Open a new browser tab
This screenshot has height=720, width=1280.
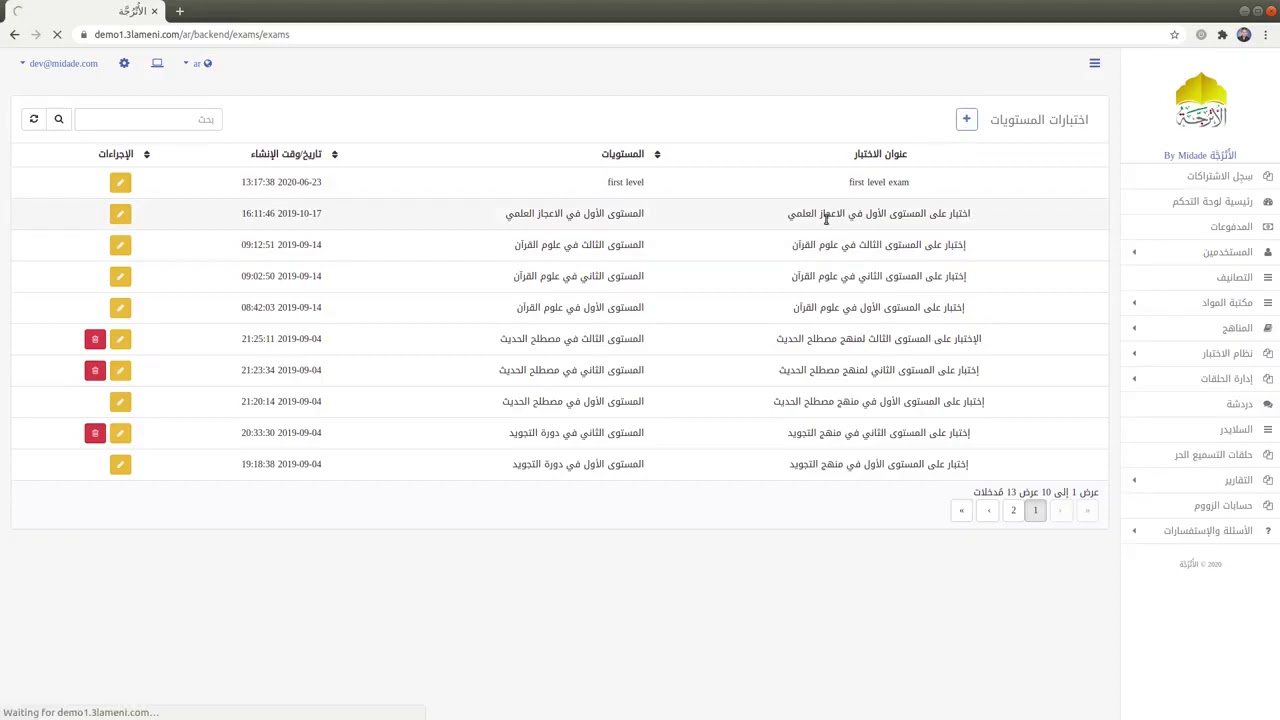[180, 11]
